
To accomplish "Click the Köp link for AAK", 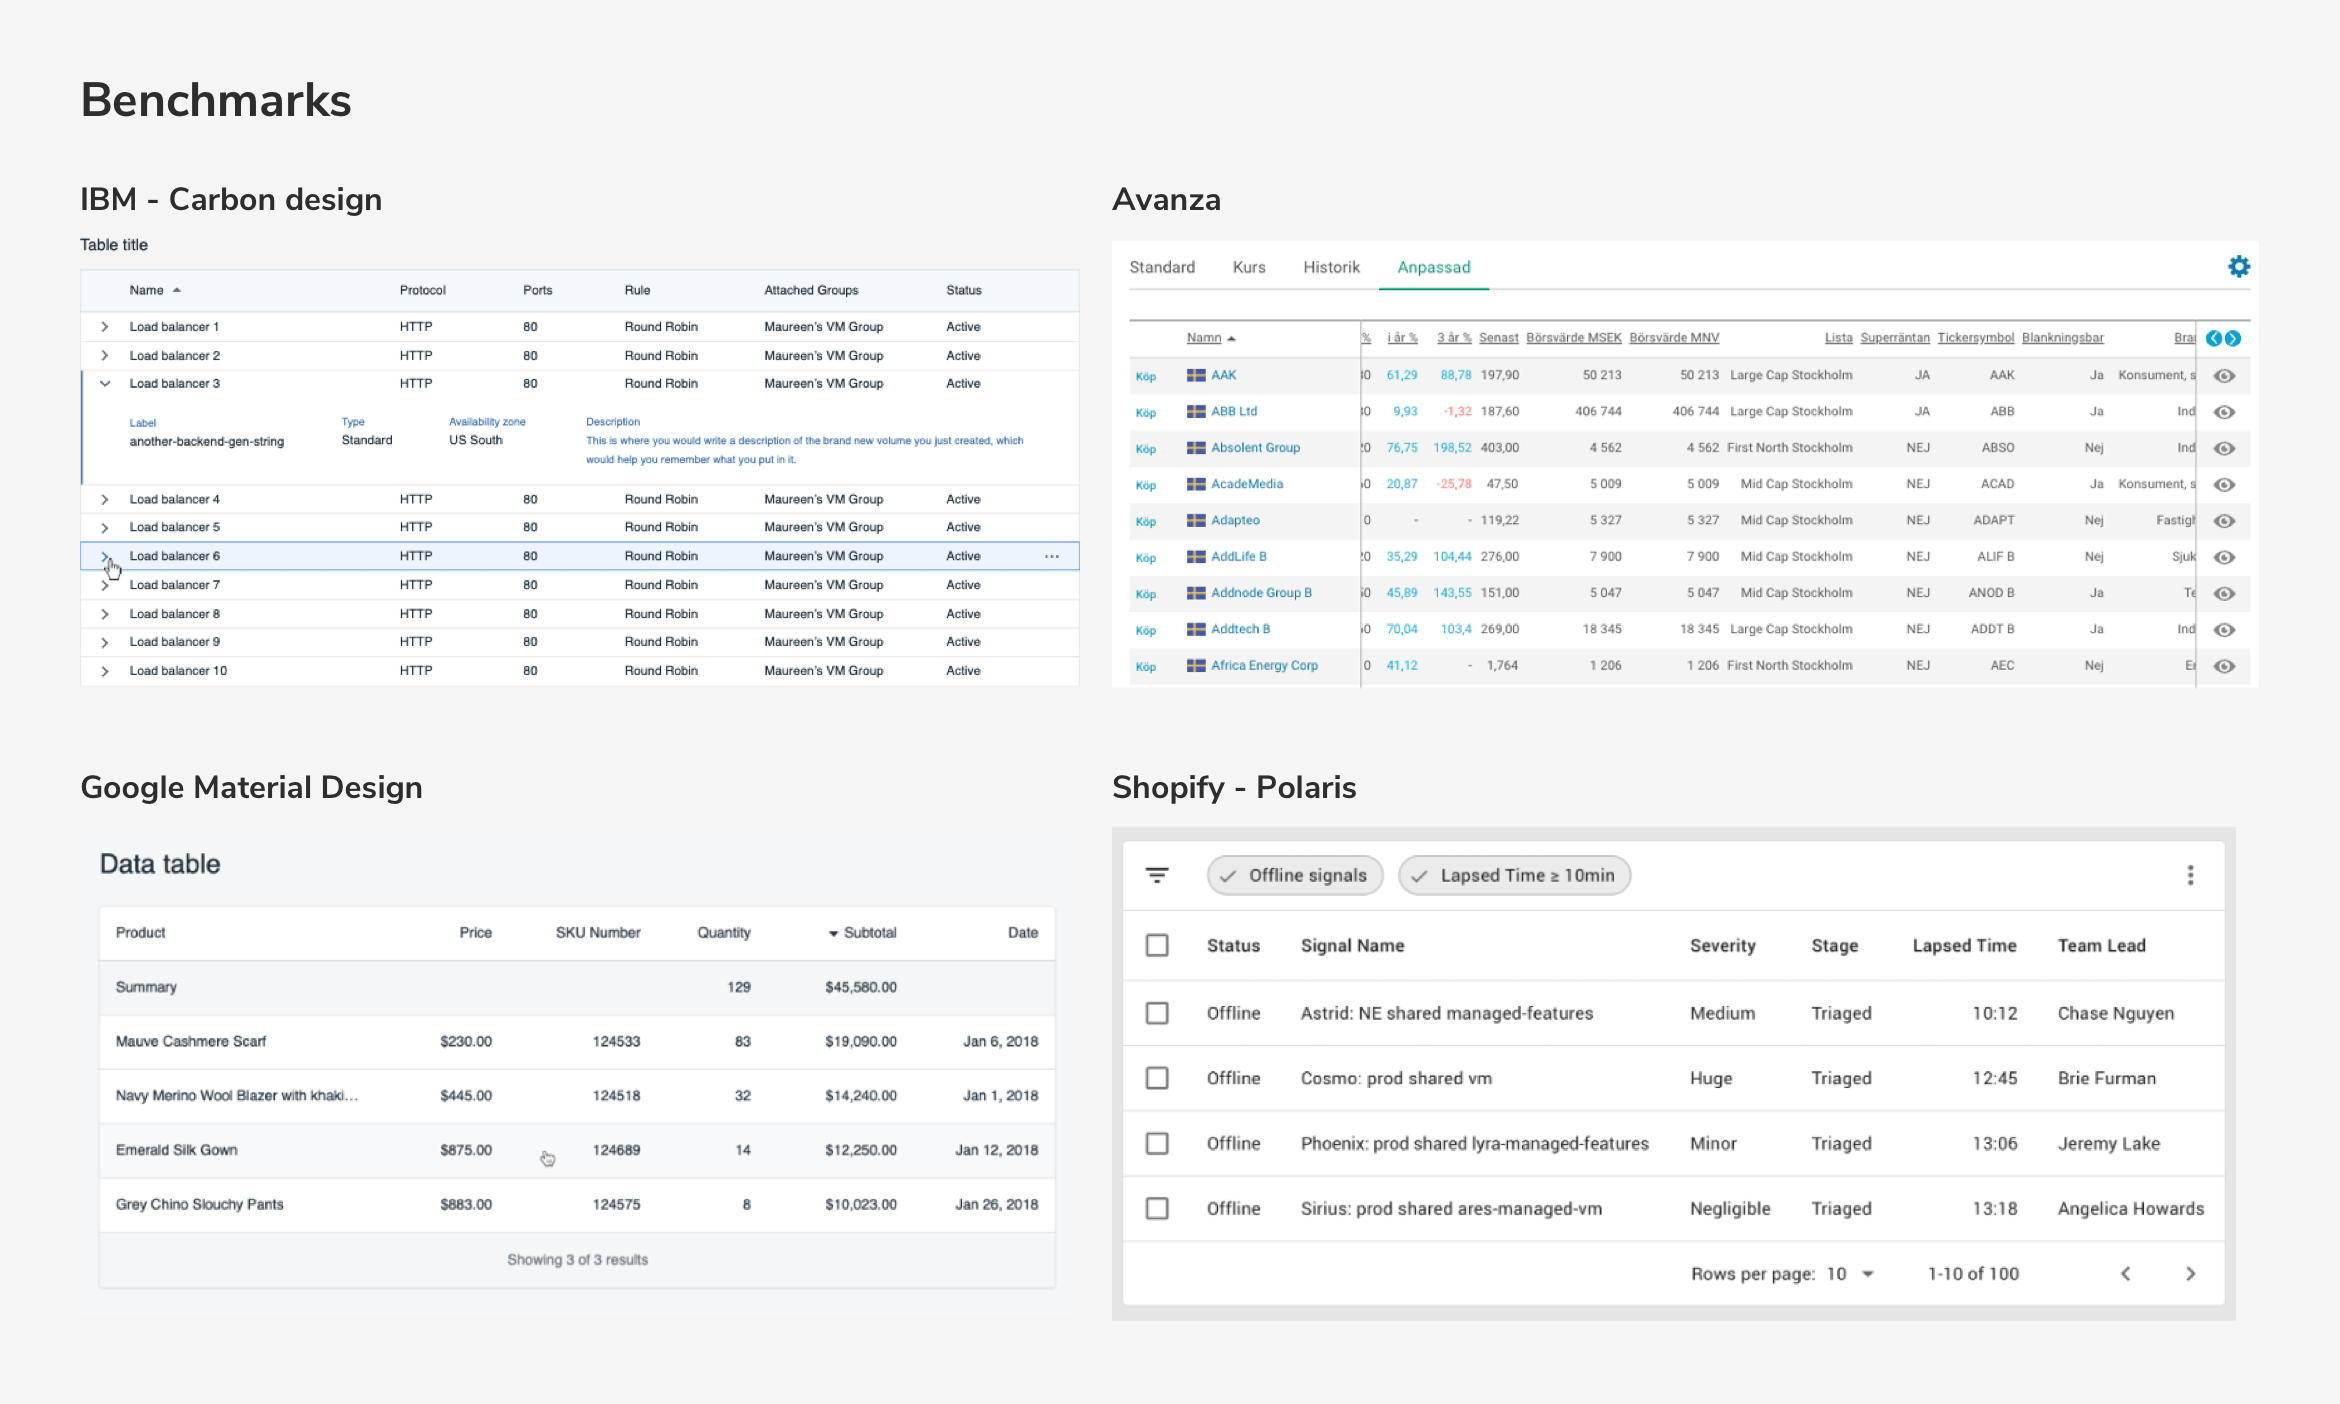I will [1146, 377].
